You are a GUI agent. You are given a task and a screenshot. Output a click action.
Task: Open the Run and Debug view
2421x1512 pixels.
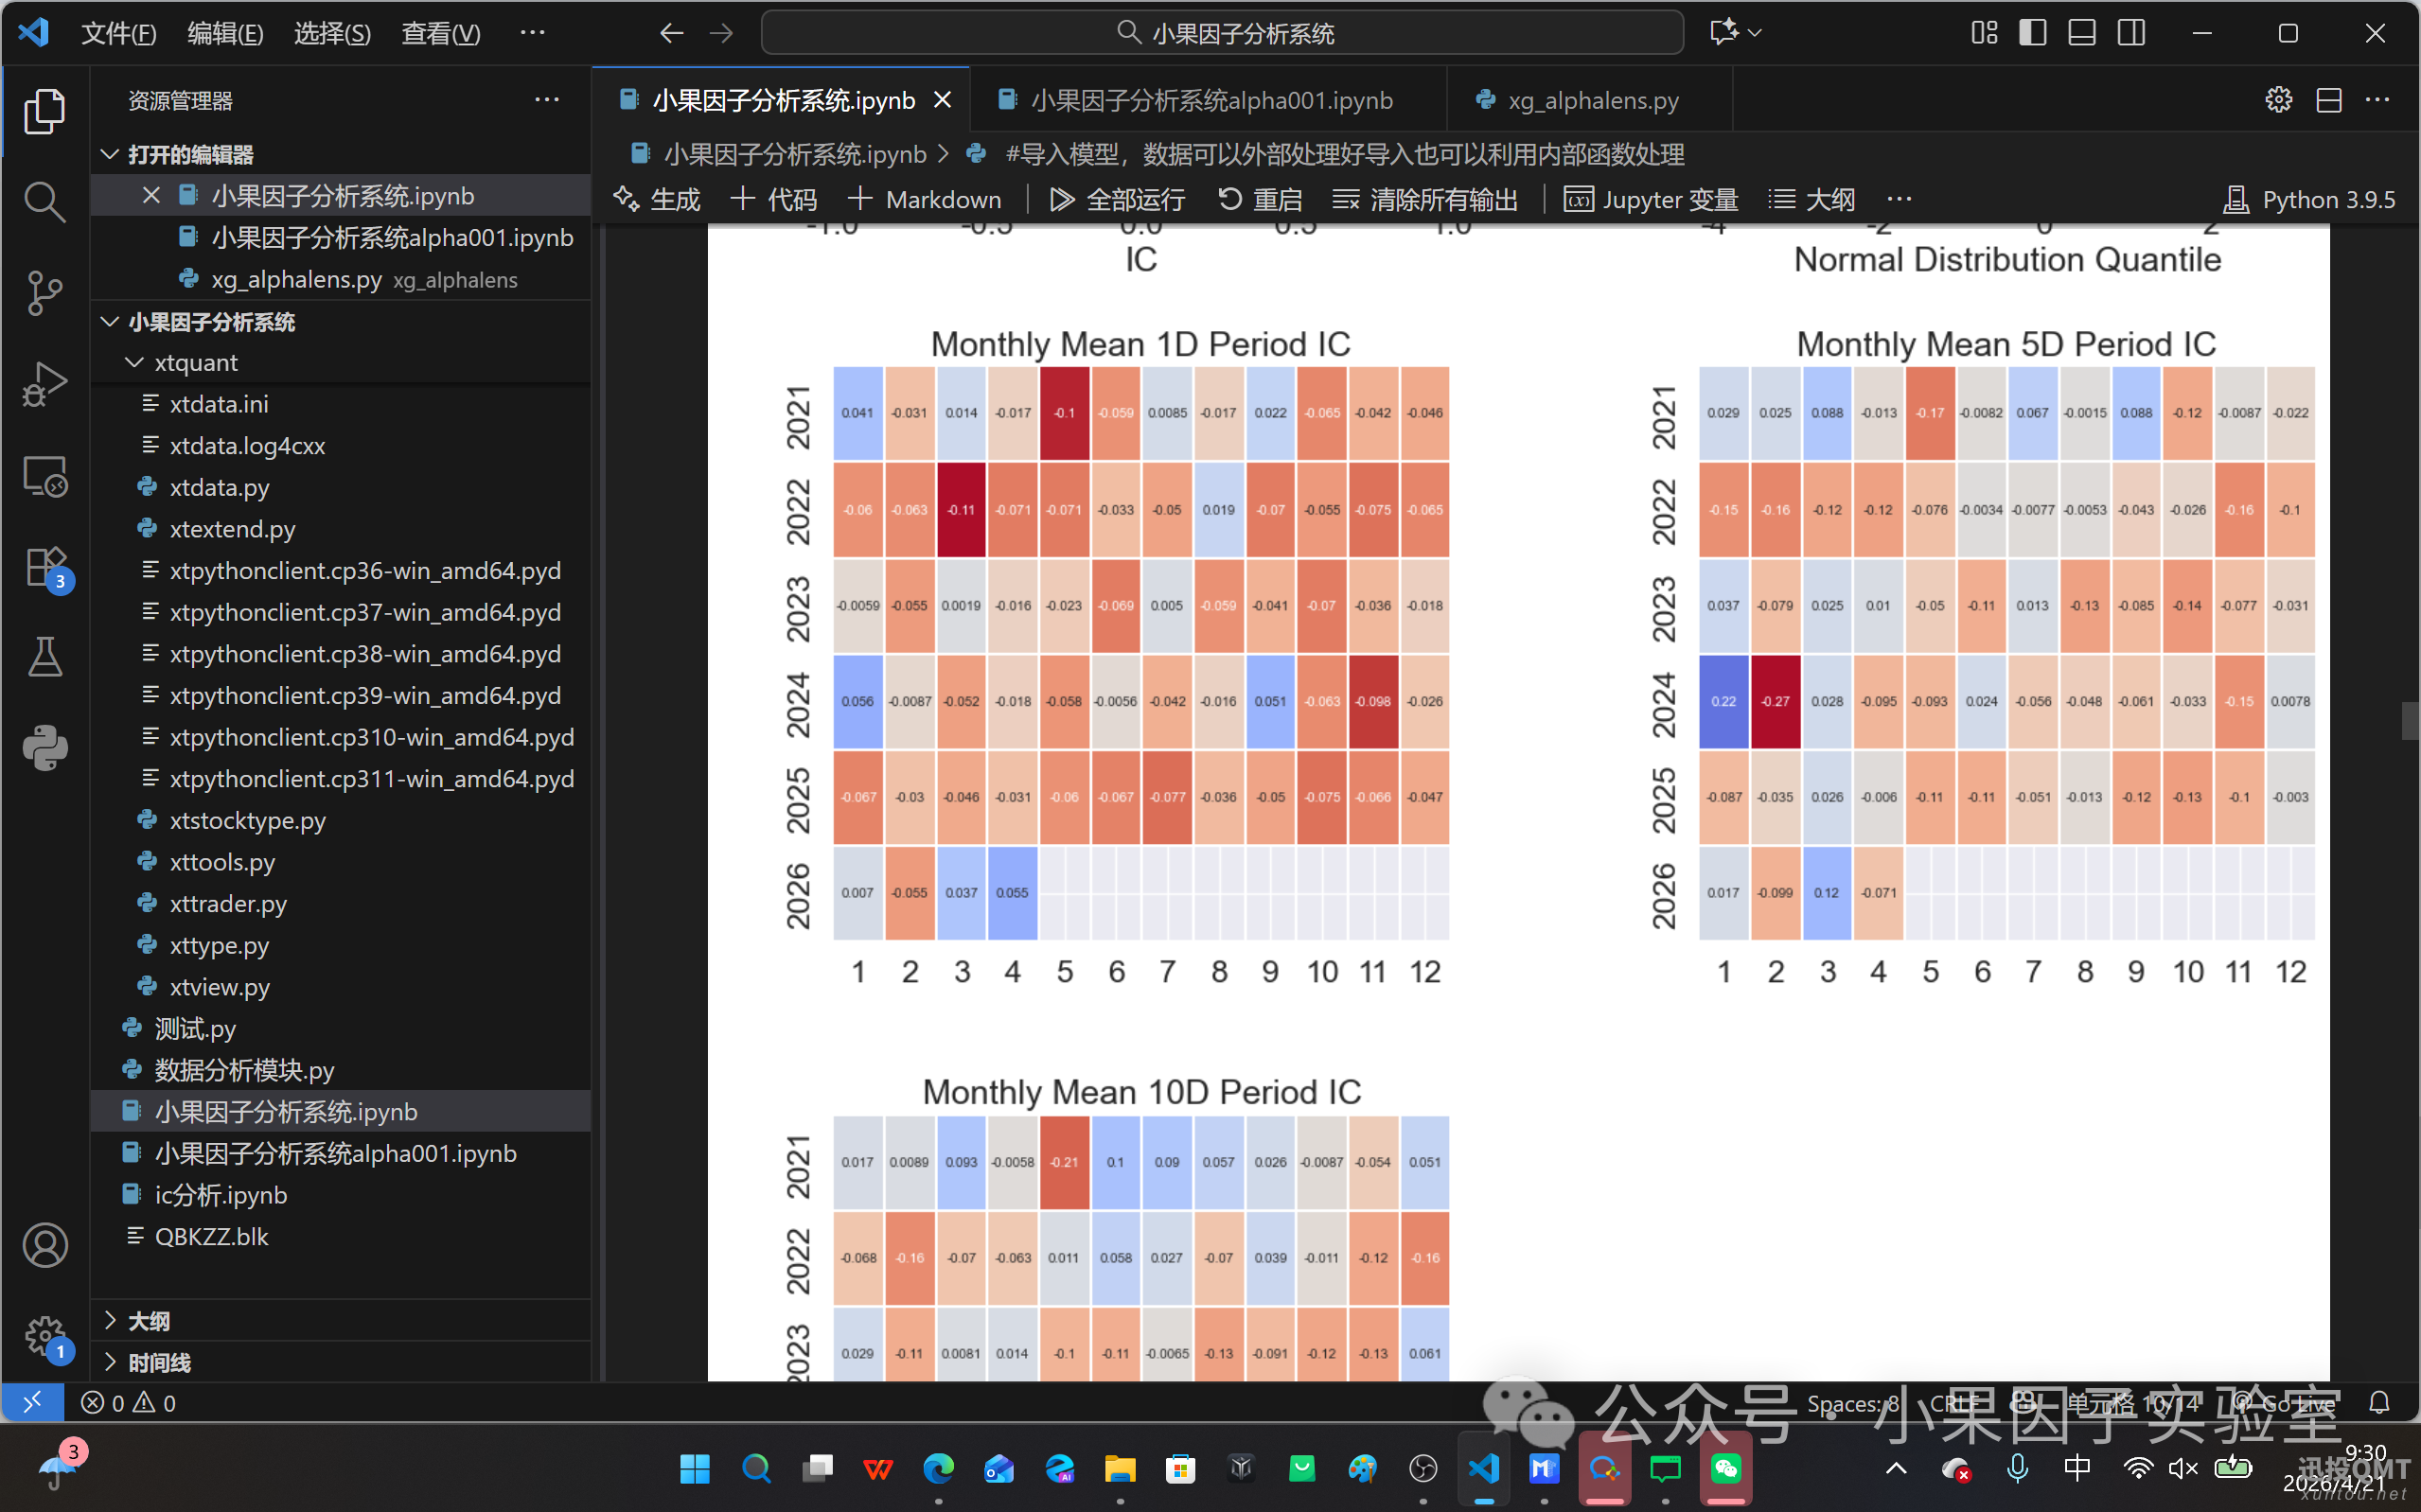tap(44, 384)
